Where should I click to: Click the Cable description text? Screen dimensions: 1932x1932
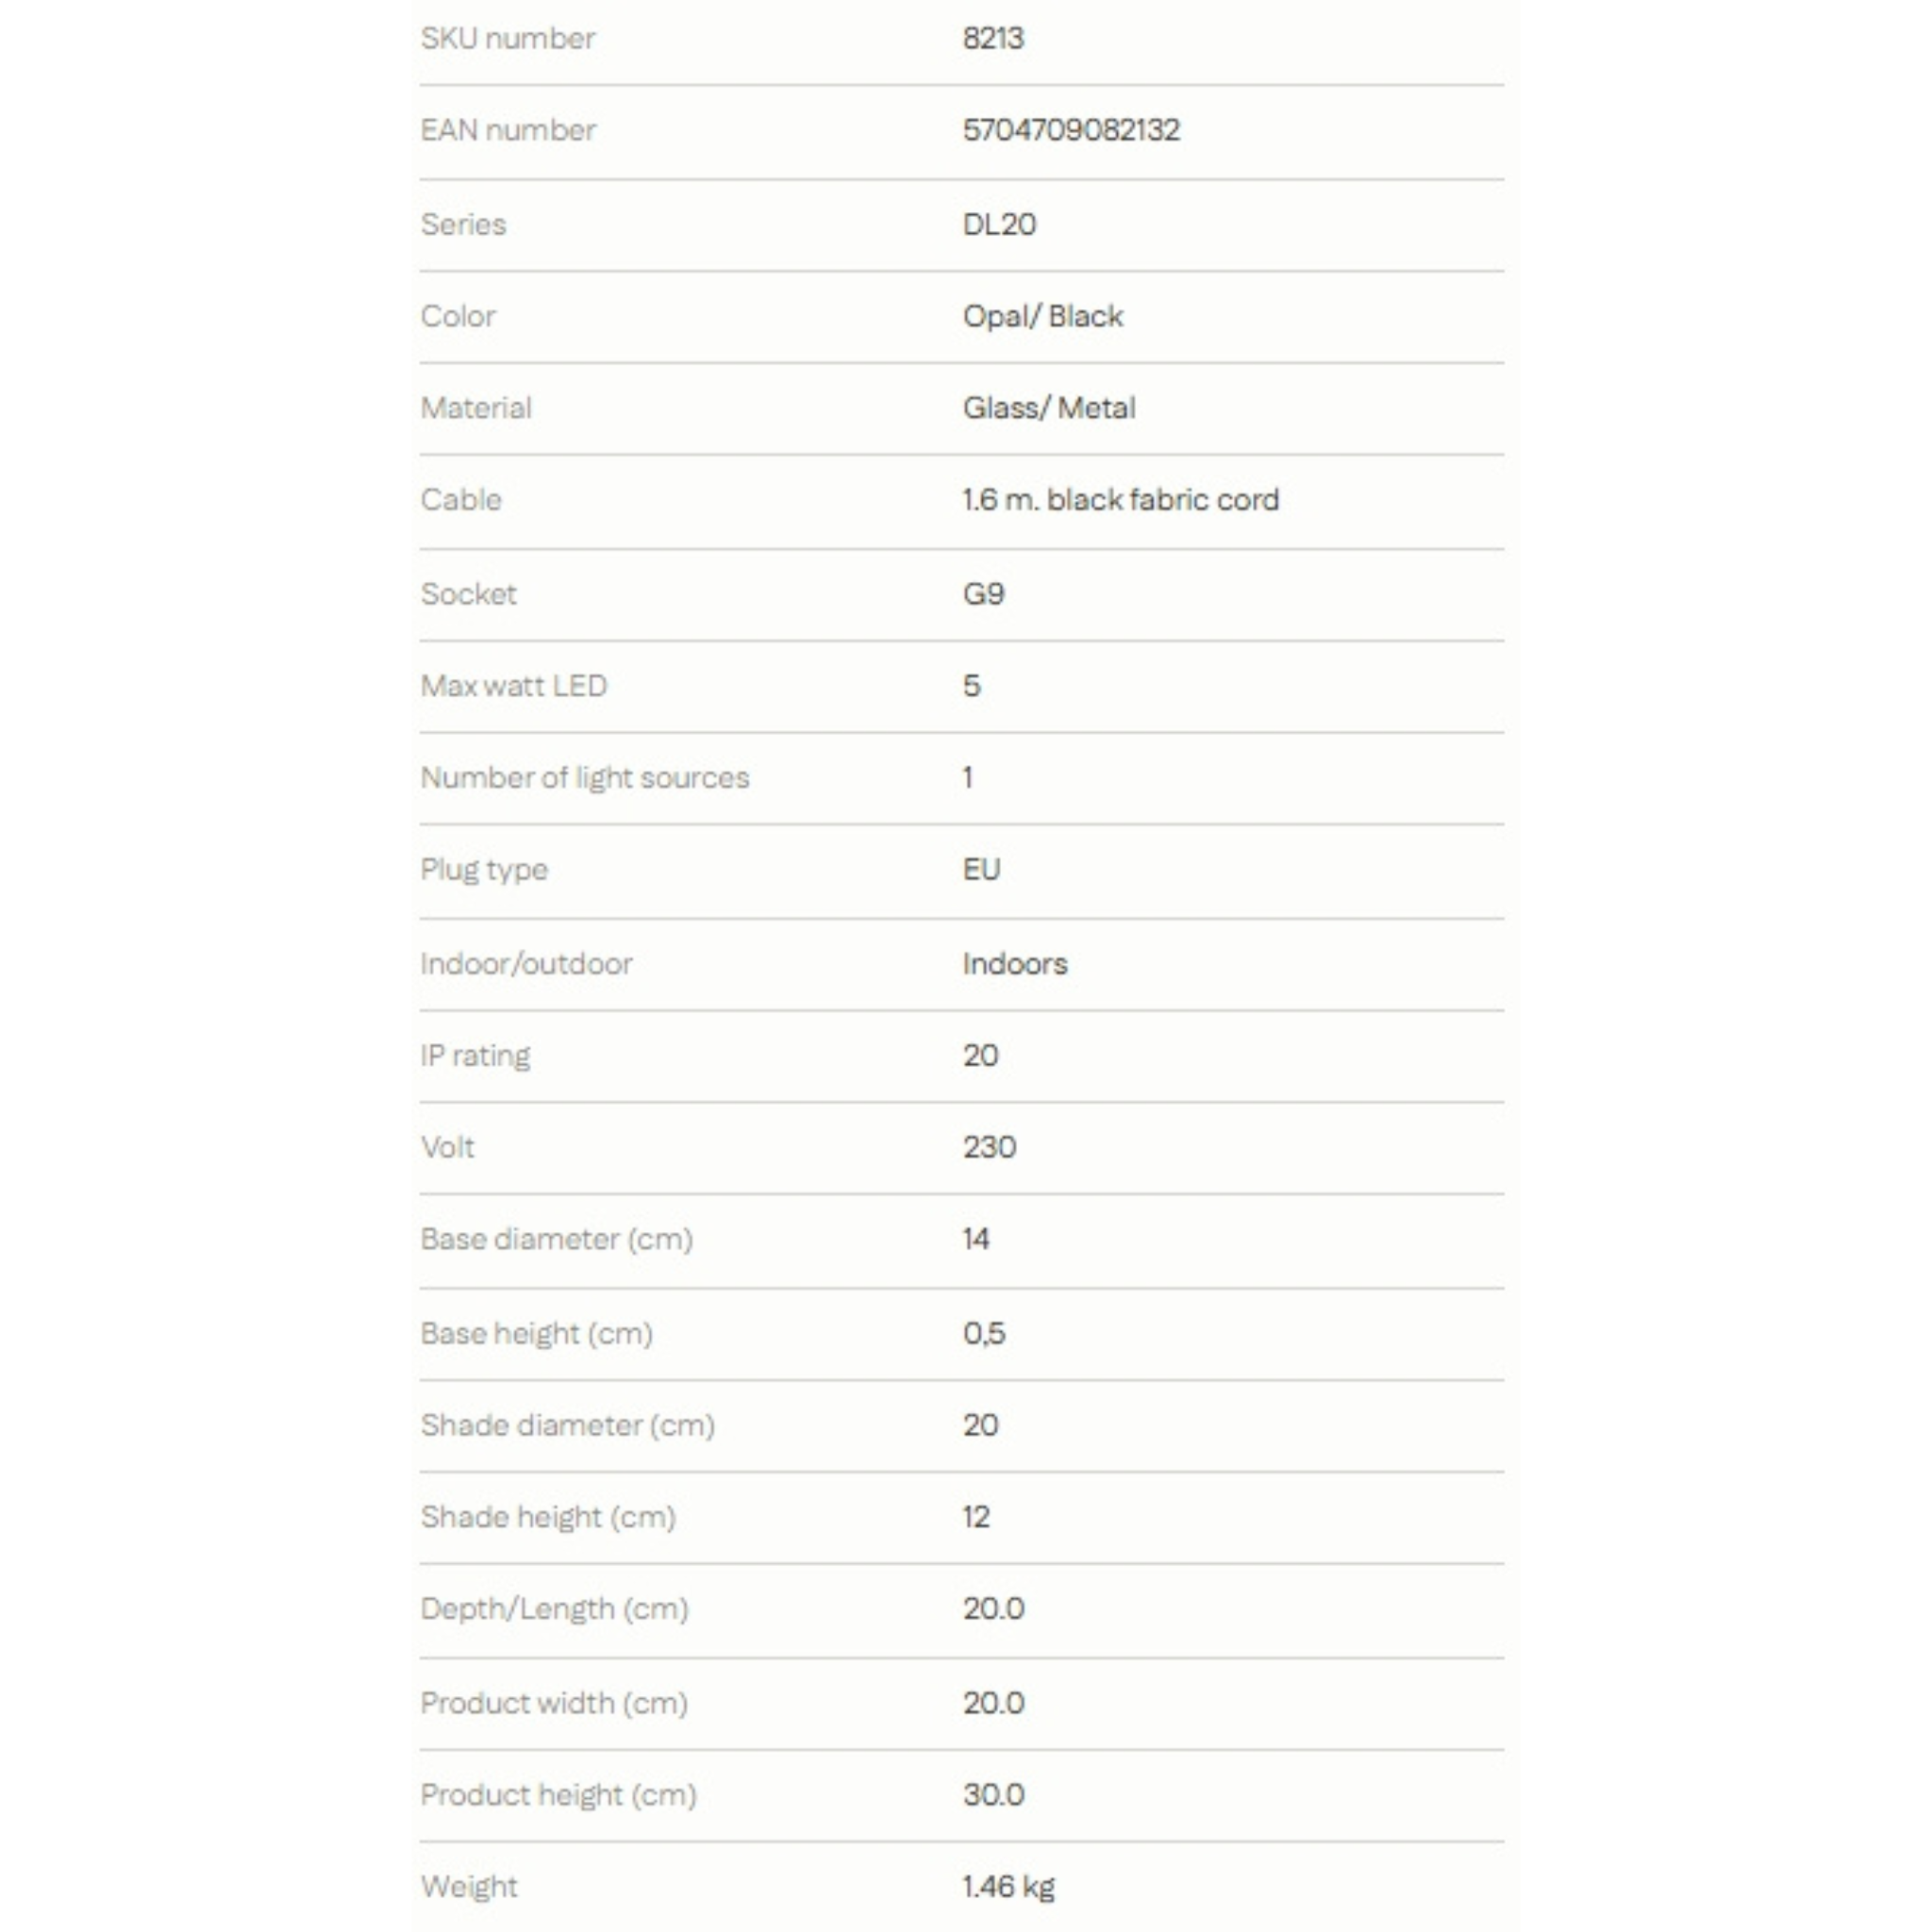point(1121,500)
